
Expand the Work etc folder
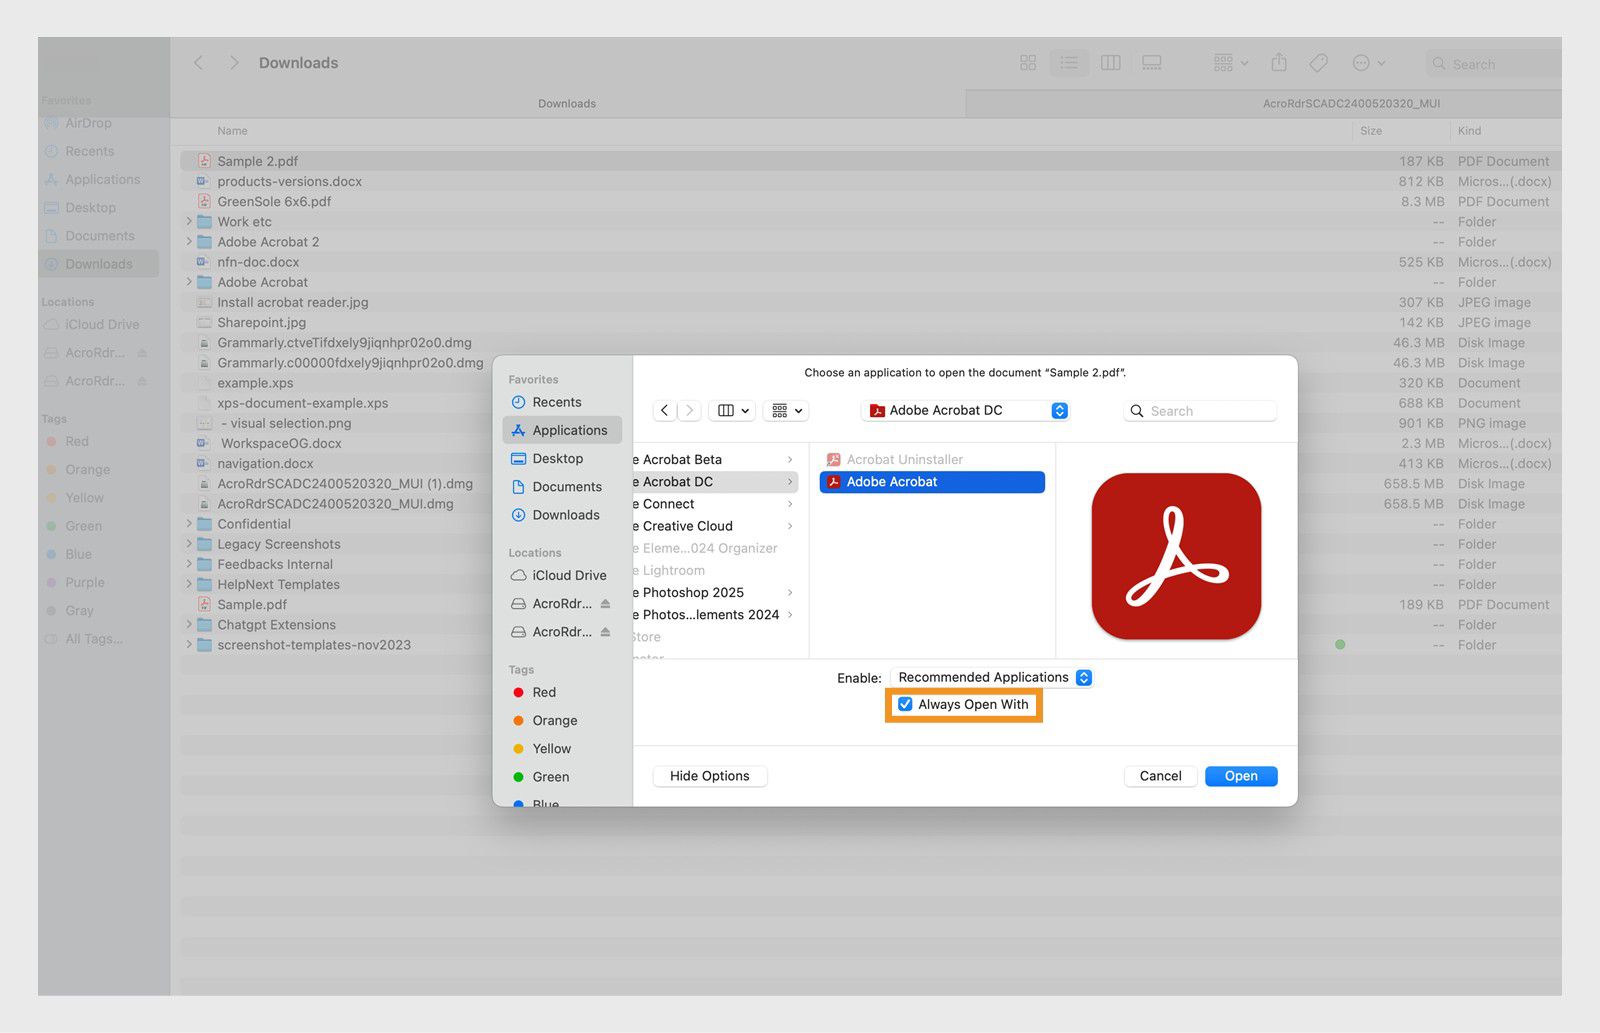189,221
